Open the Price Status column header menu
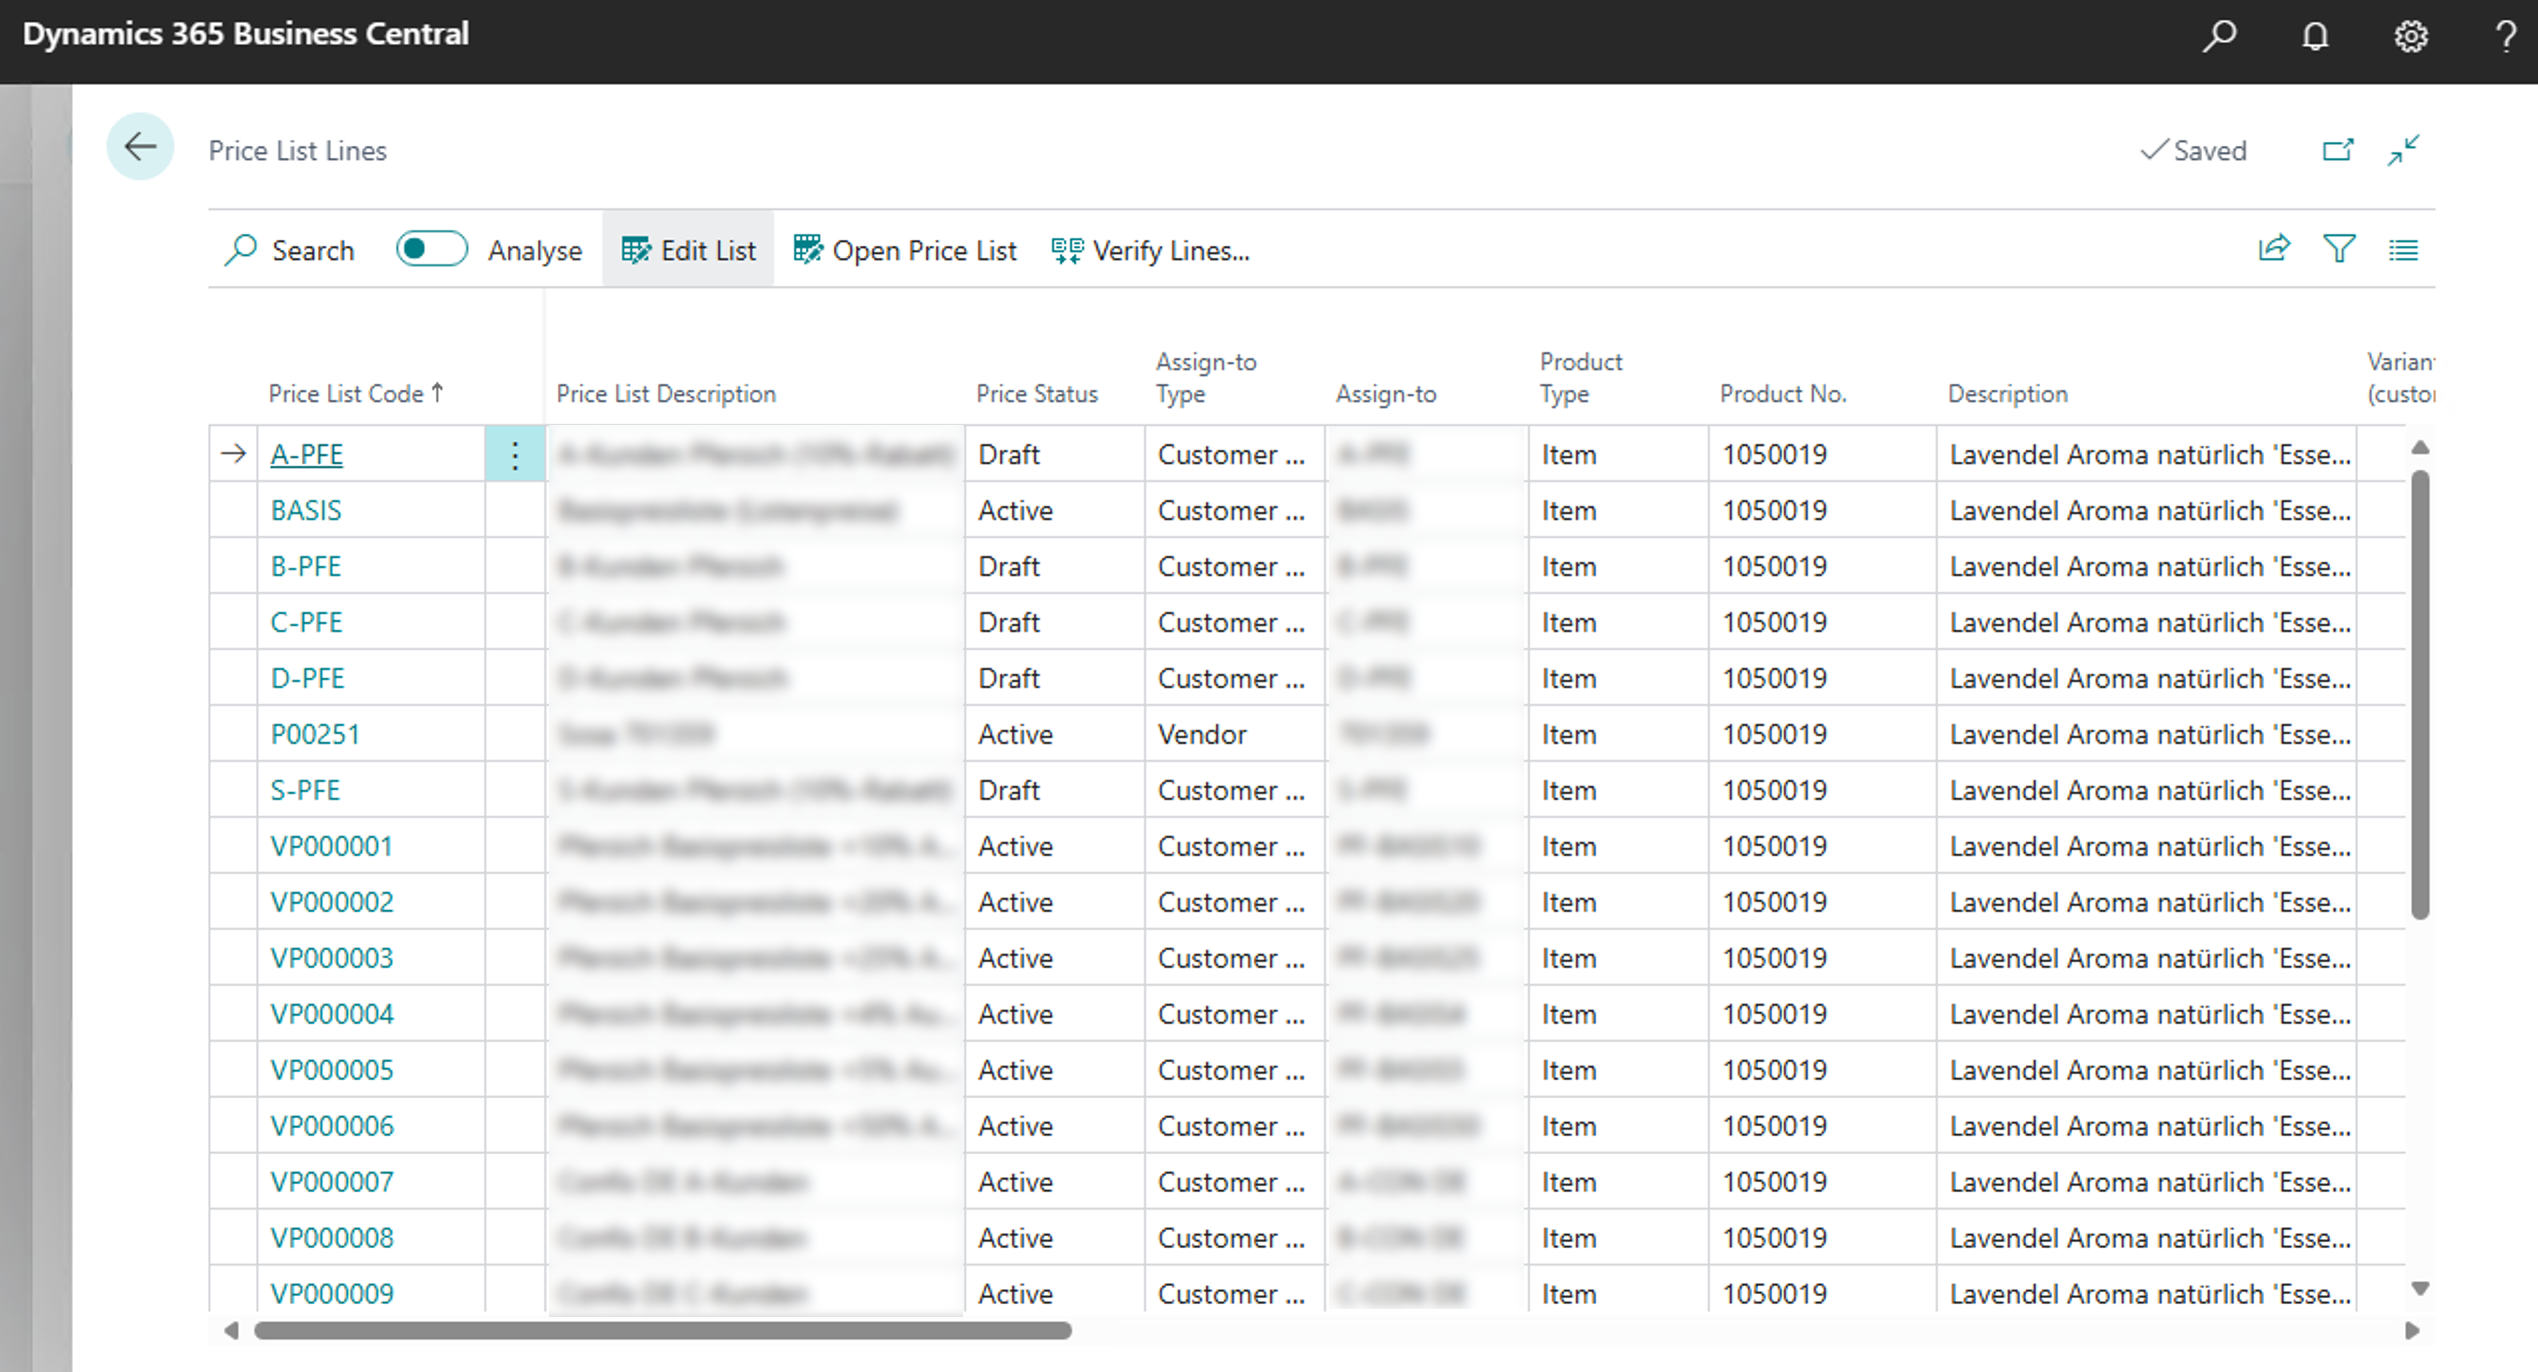Image resolution: width=2538 pixels, height=1372 pixels. click(x=1036, y=394)
